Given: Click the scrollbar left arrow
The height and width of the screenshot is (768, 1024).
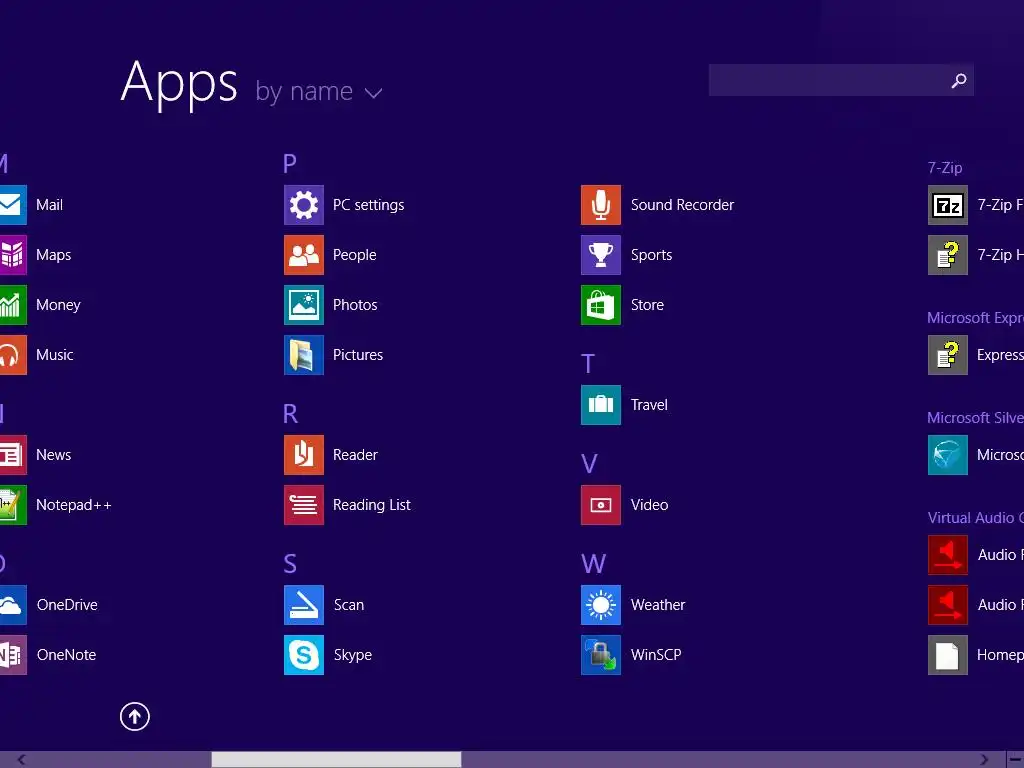Looking at the screenshot, I should [x=22, y=759].
